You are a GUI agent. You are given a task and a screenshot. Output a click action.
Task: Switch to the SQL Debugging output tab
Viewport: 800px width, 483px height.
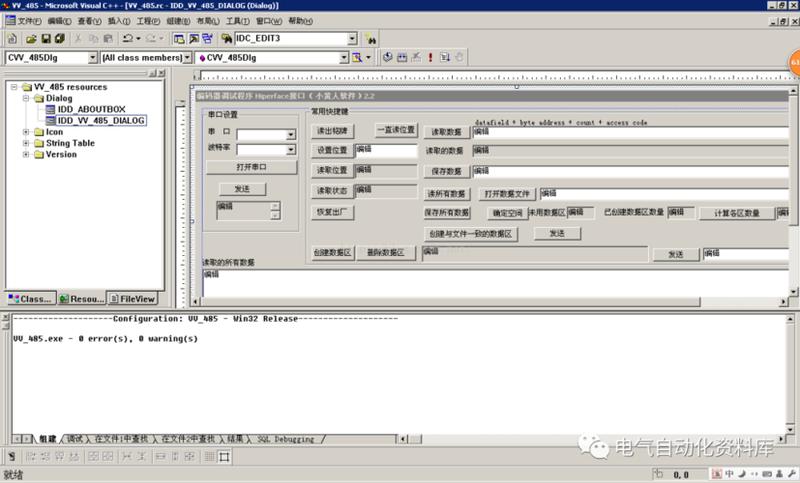click(285, 439)
